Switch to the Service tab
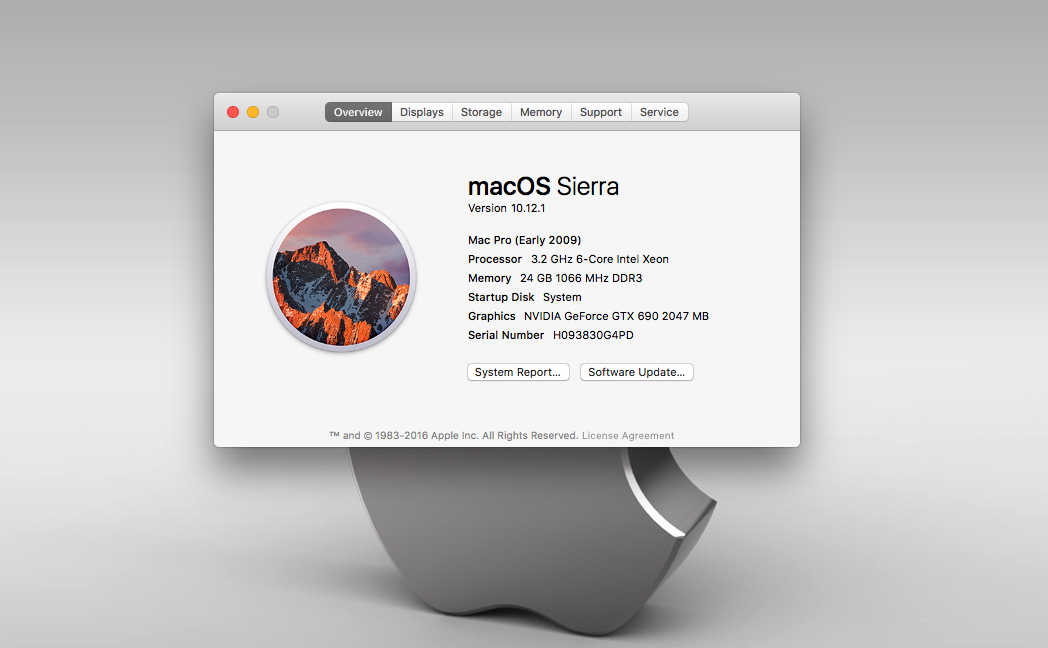The image size is (1048, 648). pyautogui.click(x=659, y=112)
